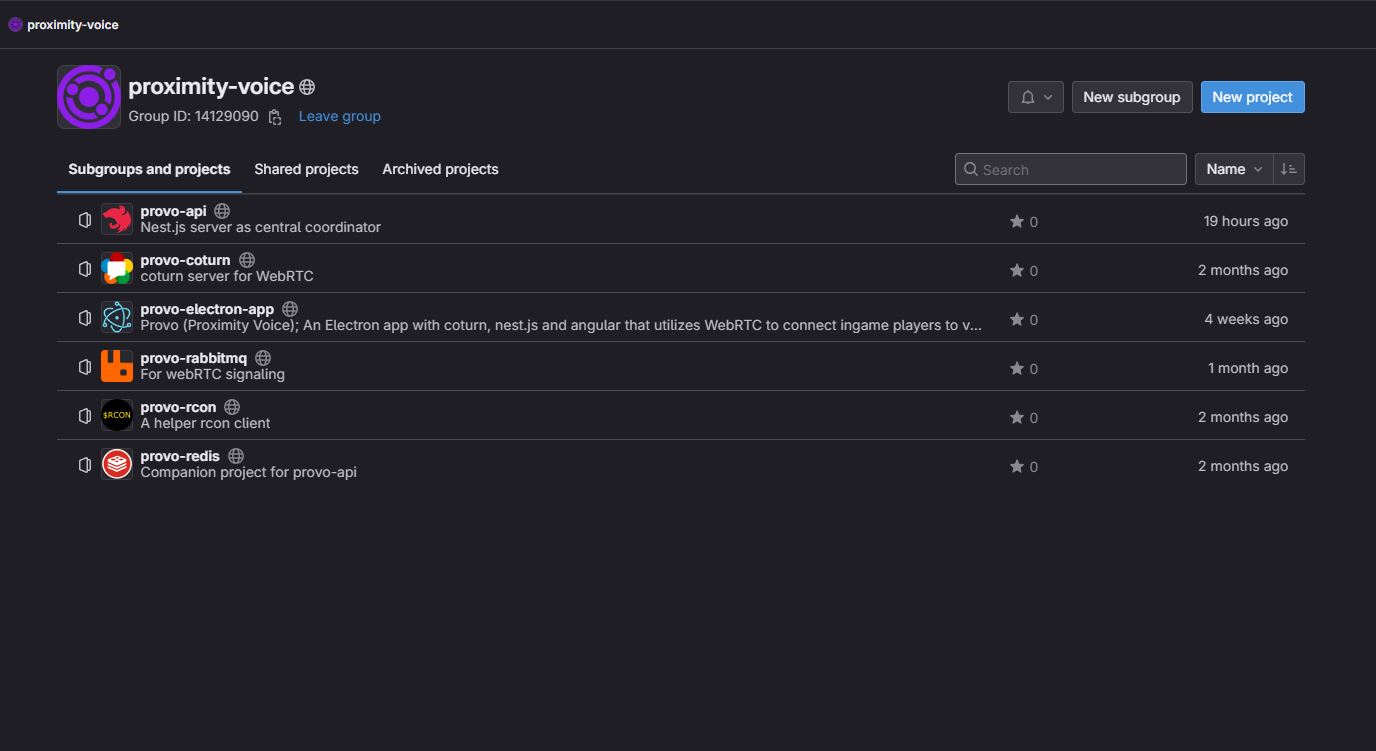1376x751 pixels.
Task: Click the New project button
Action: point(1252,97)
